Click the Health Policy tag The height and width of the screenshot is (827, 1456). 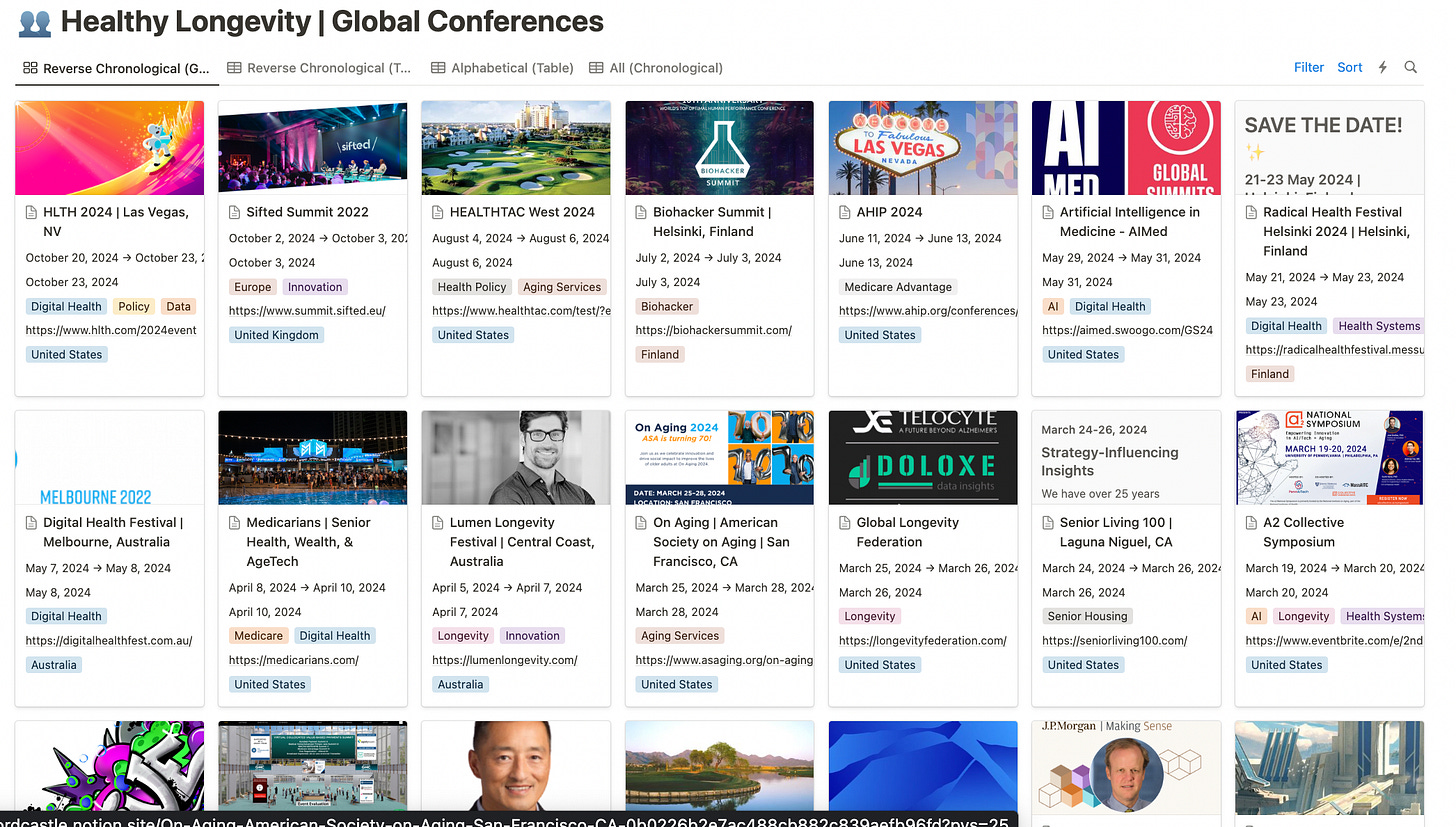coord(472,287)
